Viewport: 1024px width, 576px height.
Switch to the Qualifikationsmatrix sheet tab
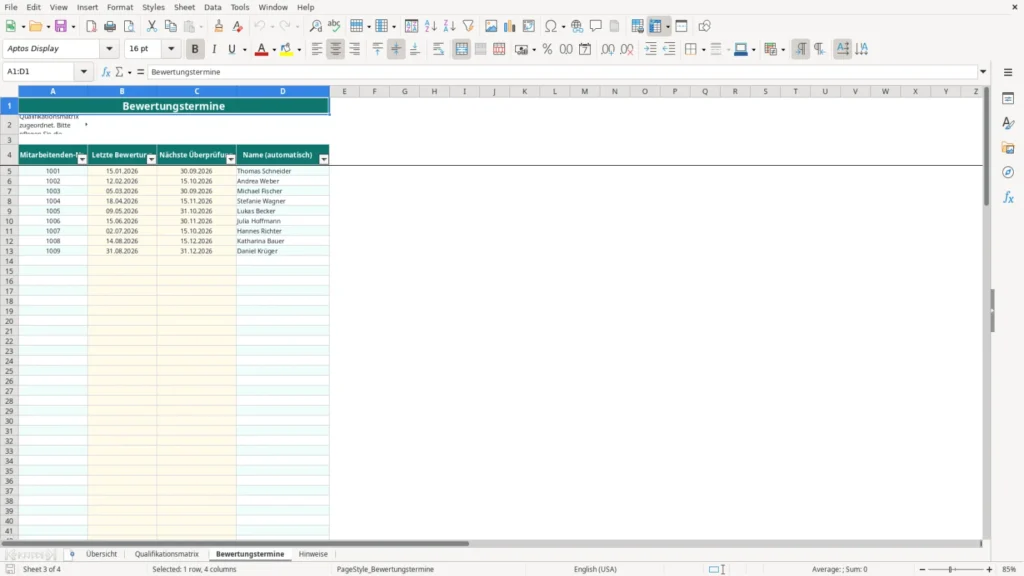coord(167,554)
